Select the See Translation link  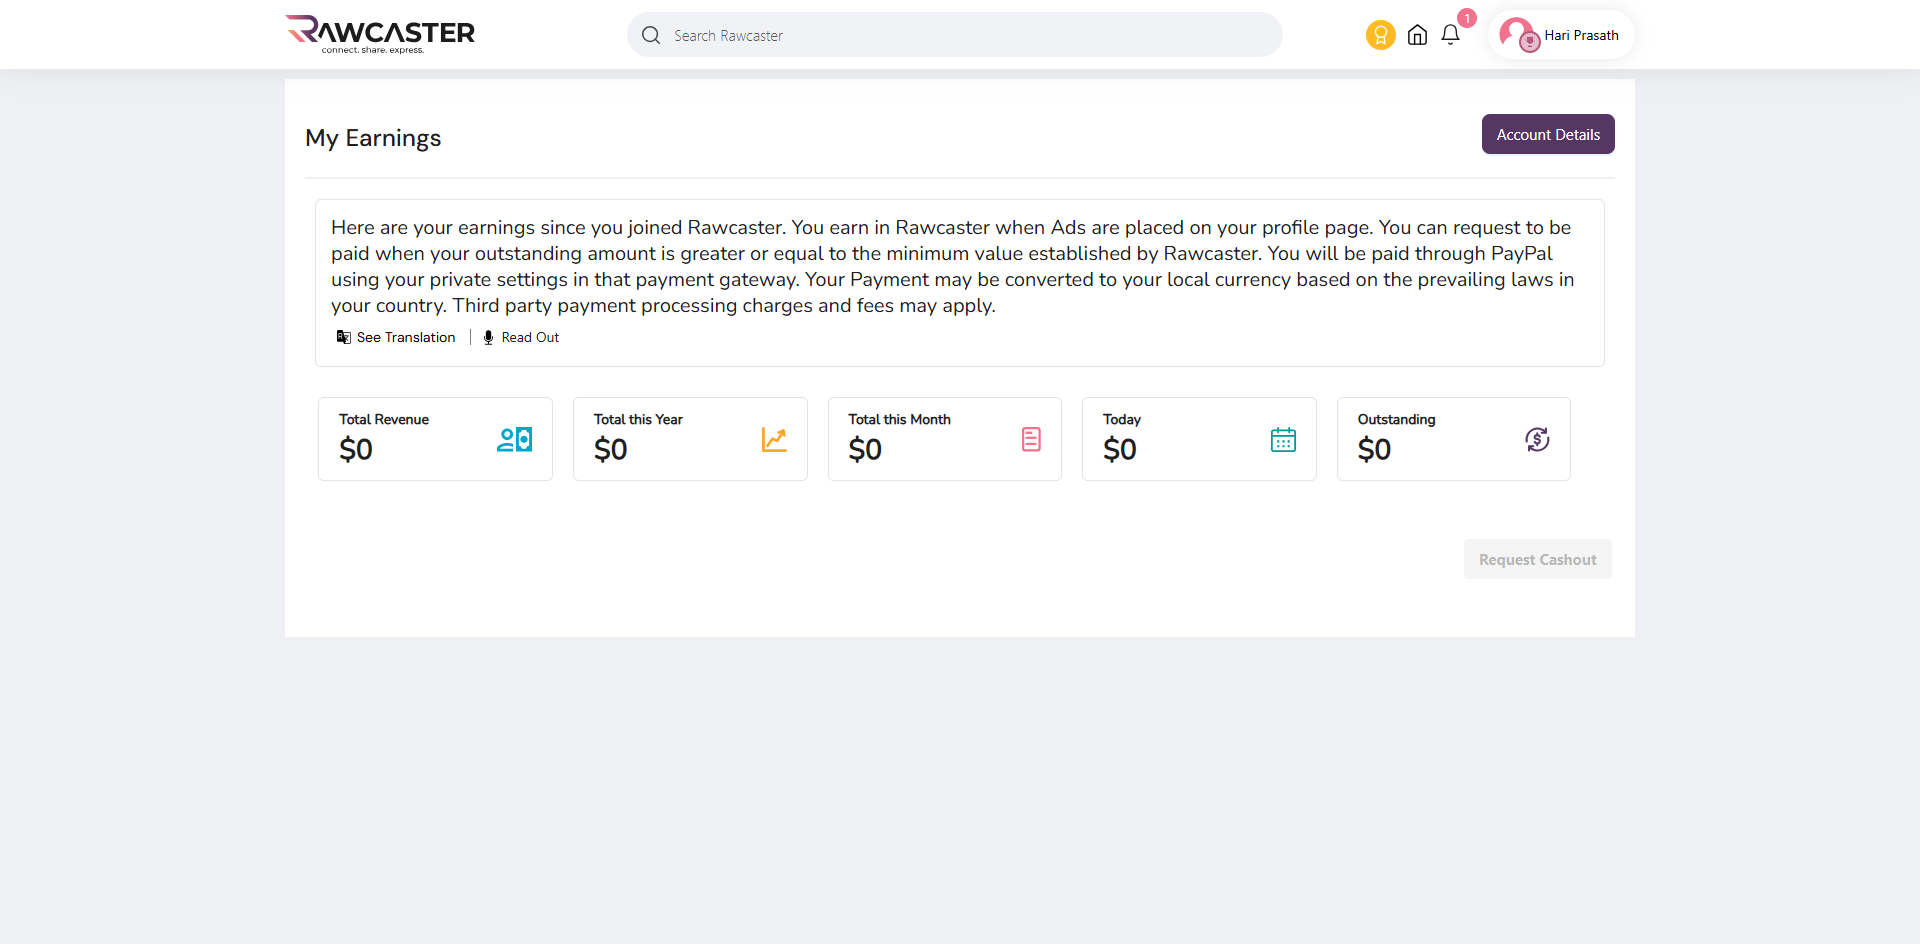tap(406, 338)
